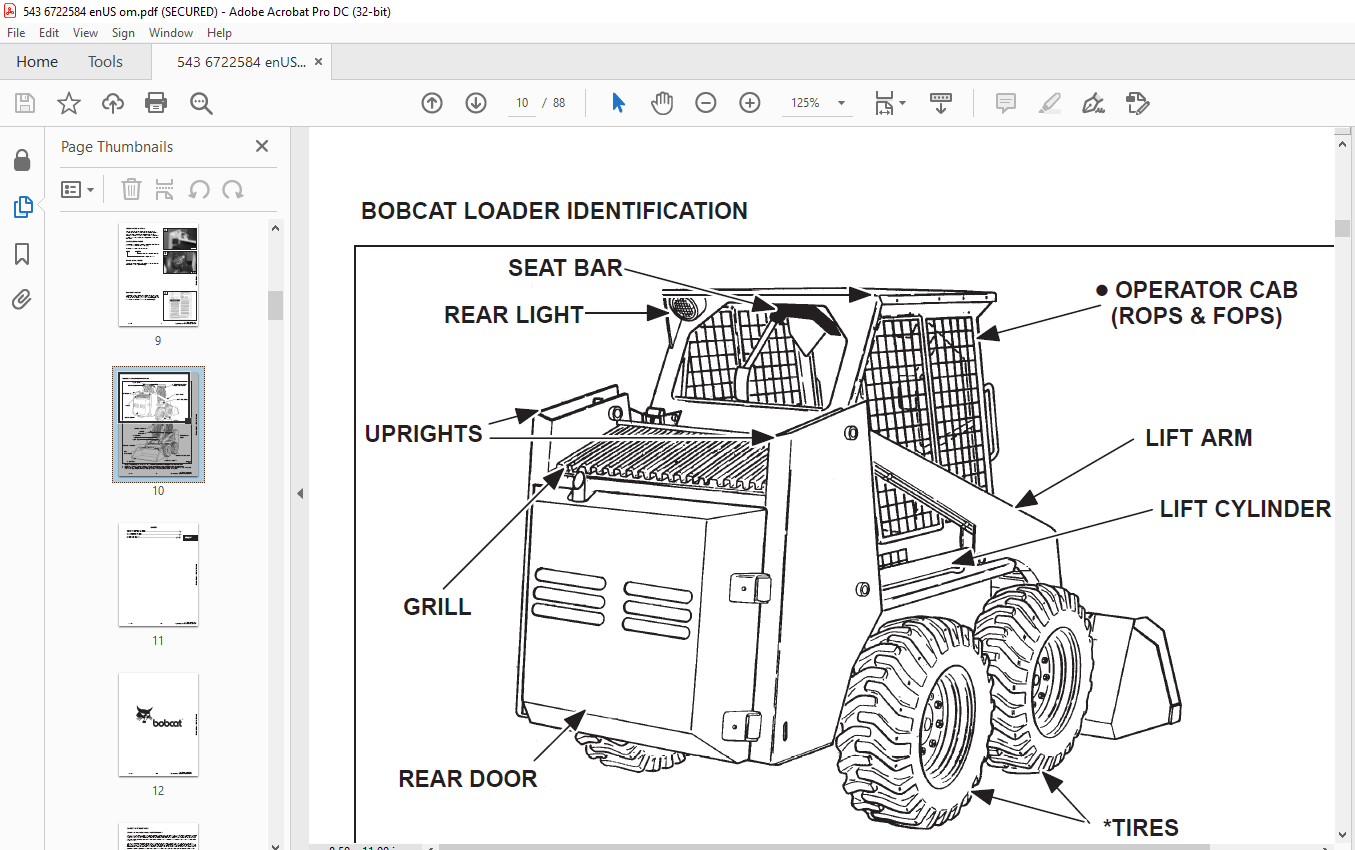Click the scrolling mode toolbar icon

(941, 103)
